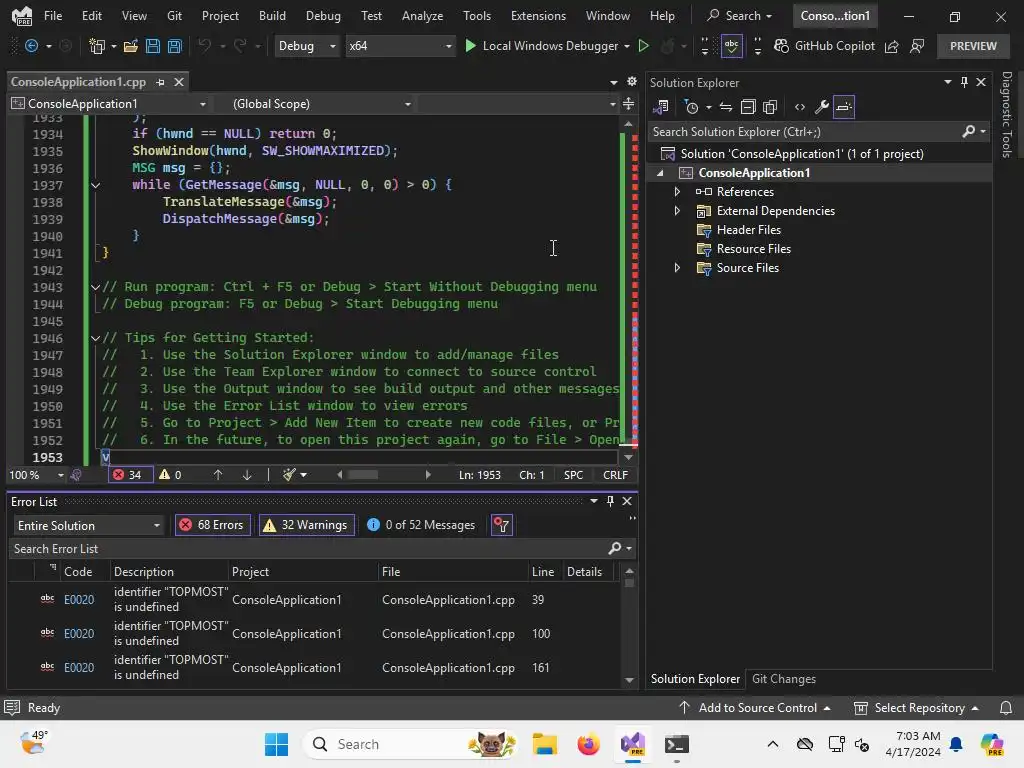Click the Search Solution Explorer field
Viewport: 1024px width, 768px height.
tap(807, 132)
